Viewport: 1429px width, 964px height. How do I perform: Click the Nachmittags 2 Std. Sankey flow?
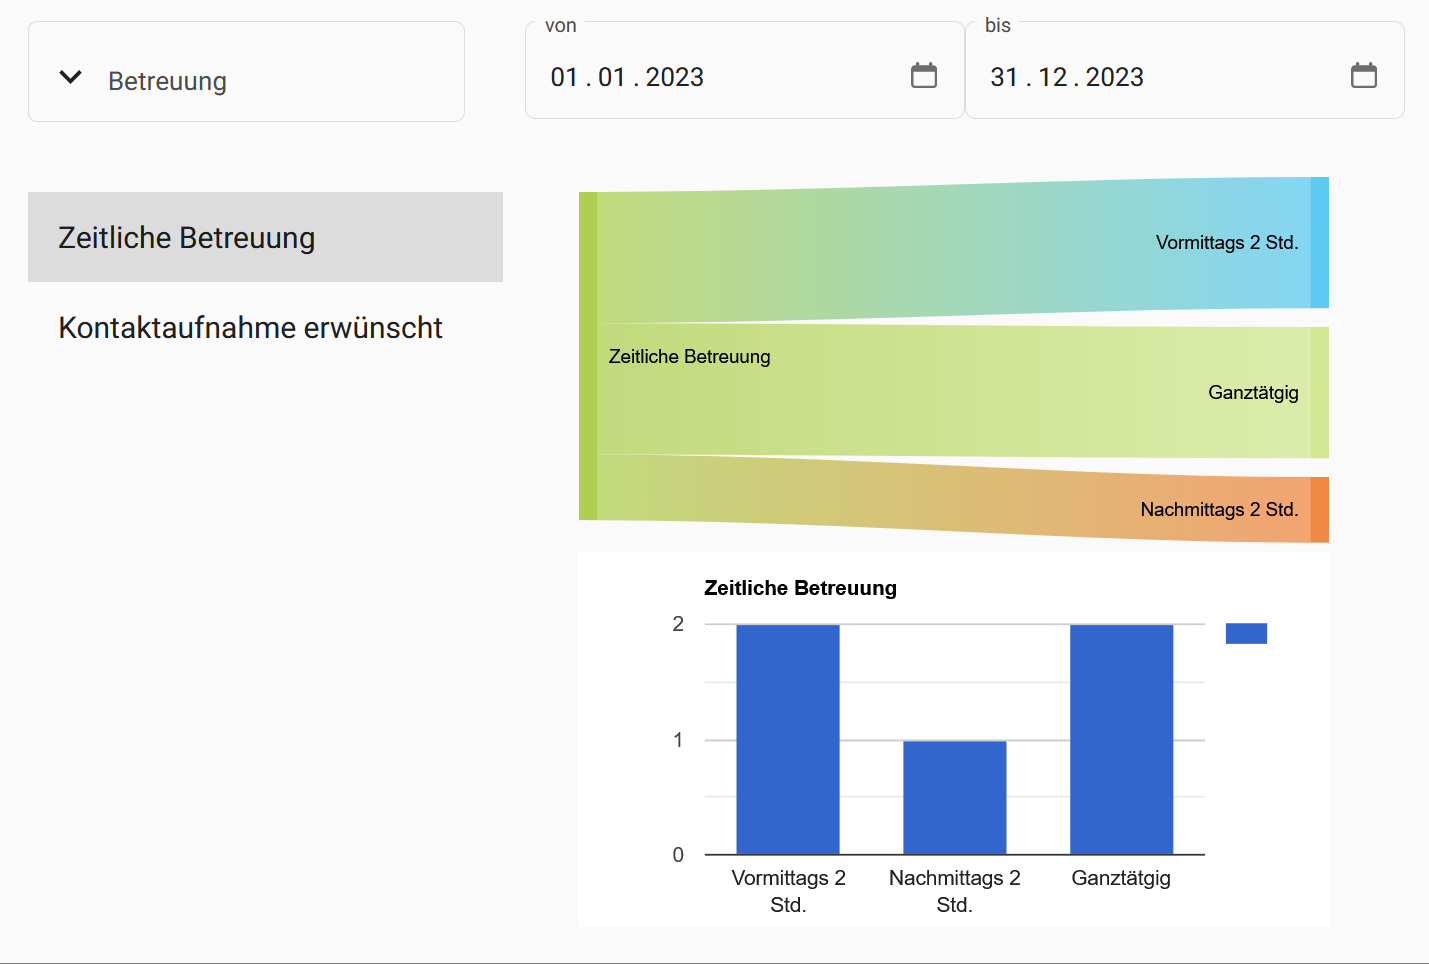[950, 497]
